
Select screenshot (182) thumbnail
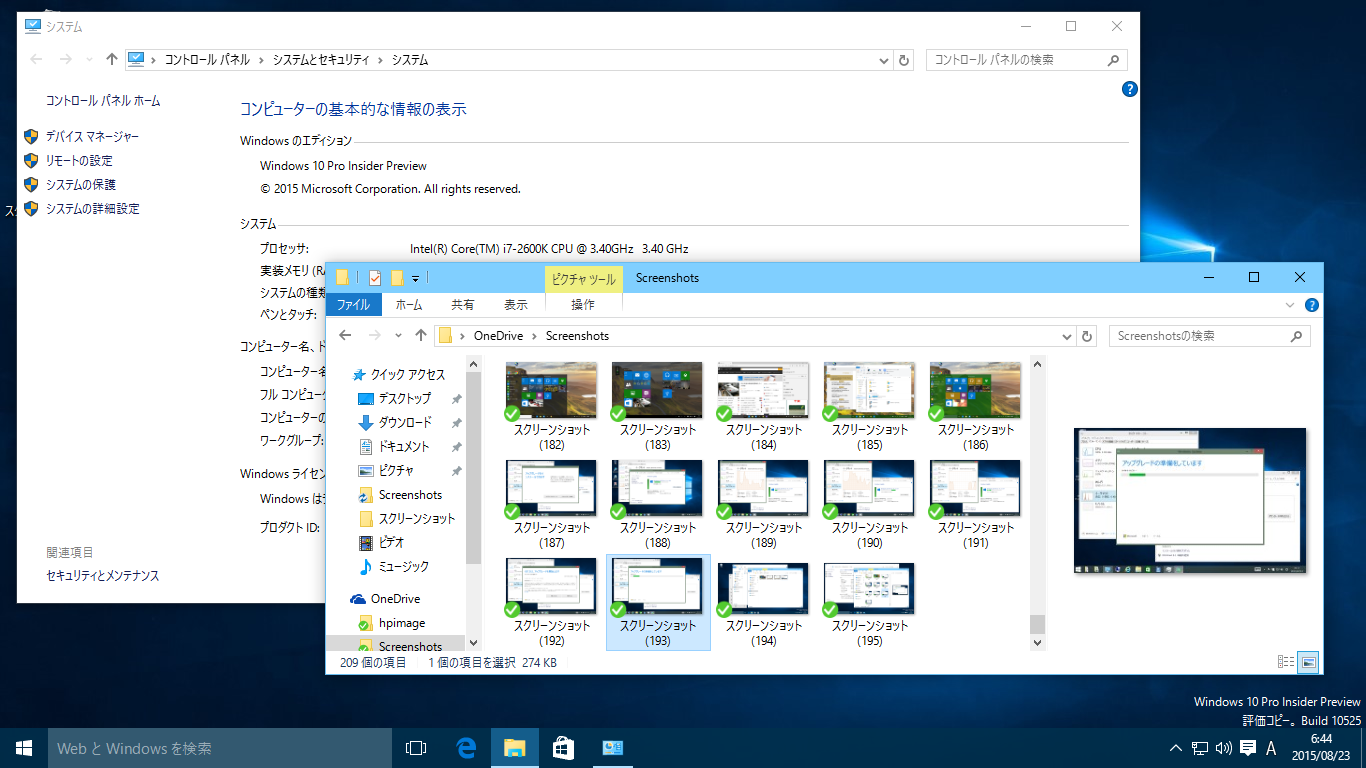551,406
